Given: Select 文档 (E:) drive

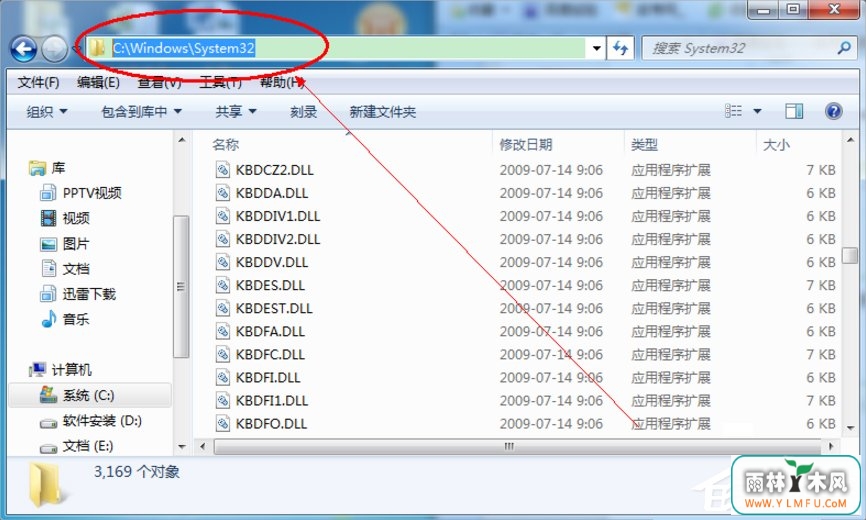Looking at the screenshot, I should click(x=77, y=446).
